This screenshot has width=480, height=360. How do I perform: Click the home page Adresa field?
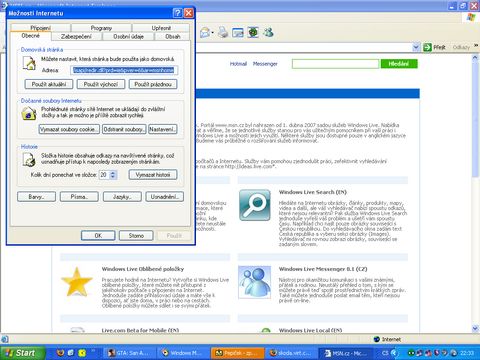coord(124,70)
